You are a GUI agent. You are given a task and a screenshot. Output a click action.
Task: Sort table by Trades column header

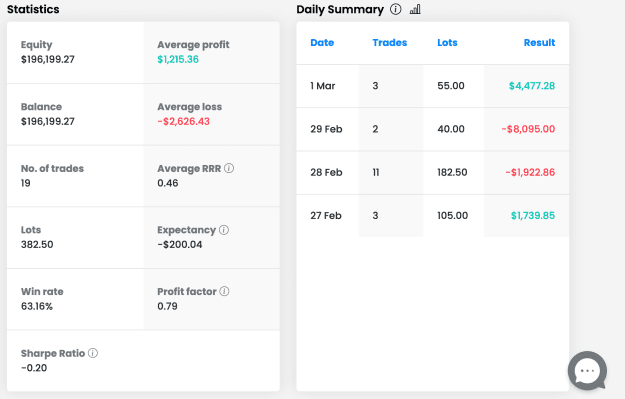point(389,43)
